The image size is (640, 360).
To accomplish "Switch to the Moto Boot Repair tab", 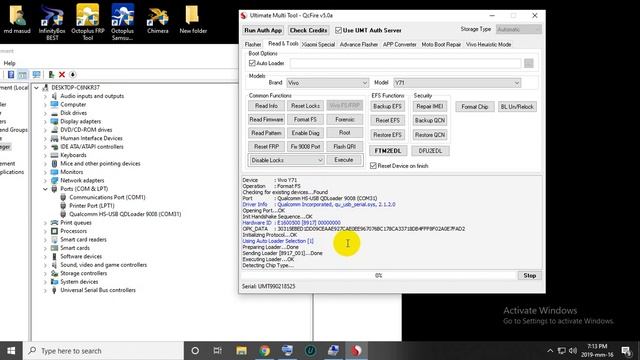I will click(x=441, y=44).
